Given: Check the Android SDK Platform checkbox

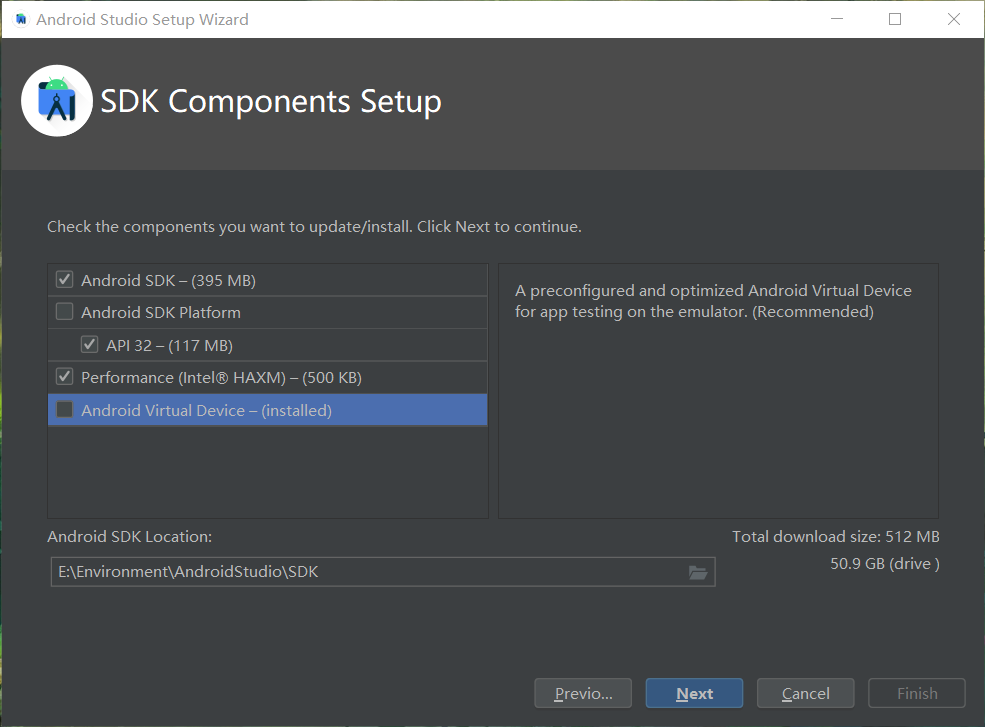Looking at the screenshot, I should (65, 312).
